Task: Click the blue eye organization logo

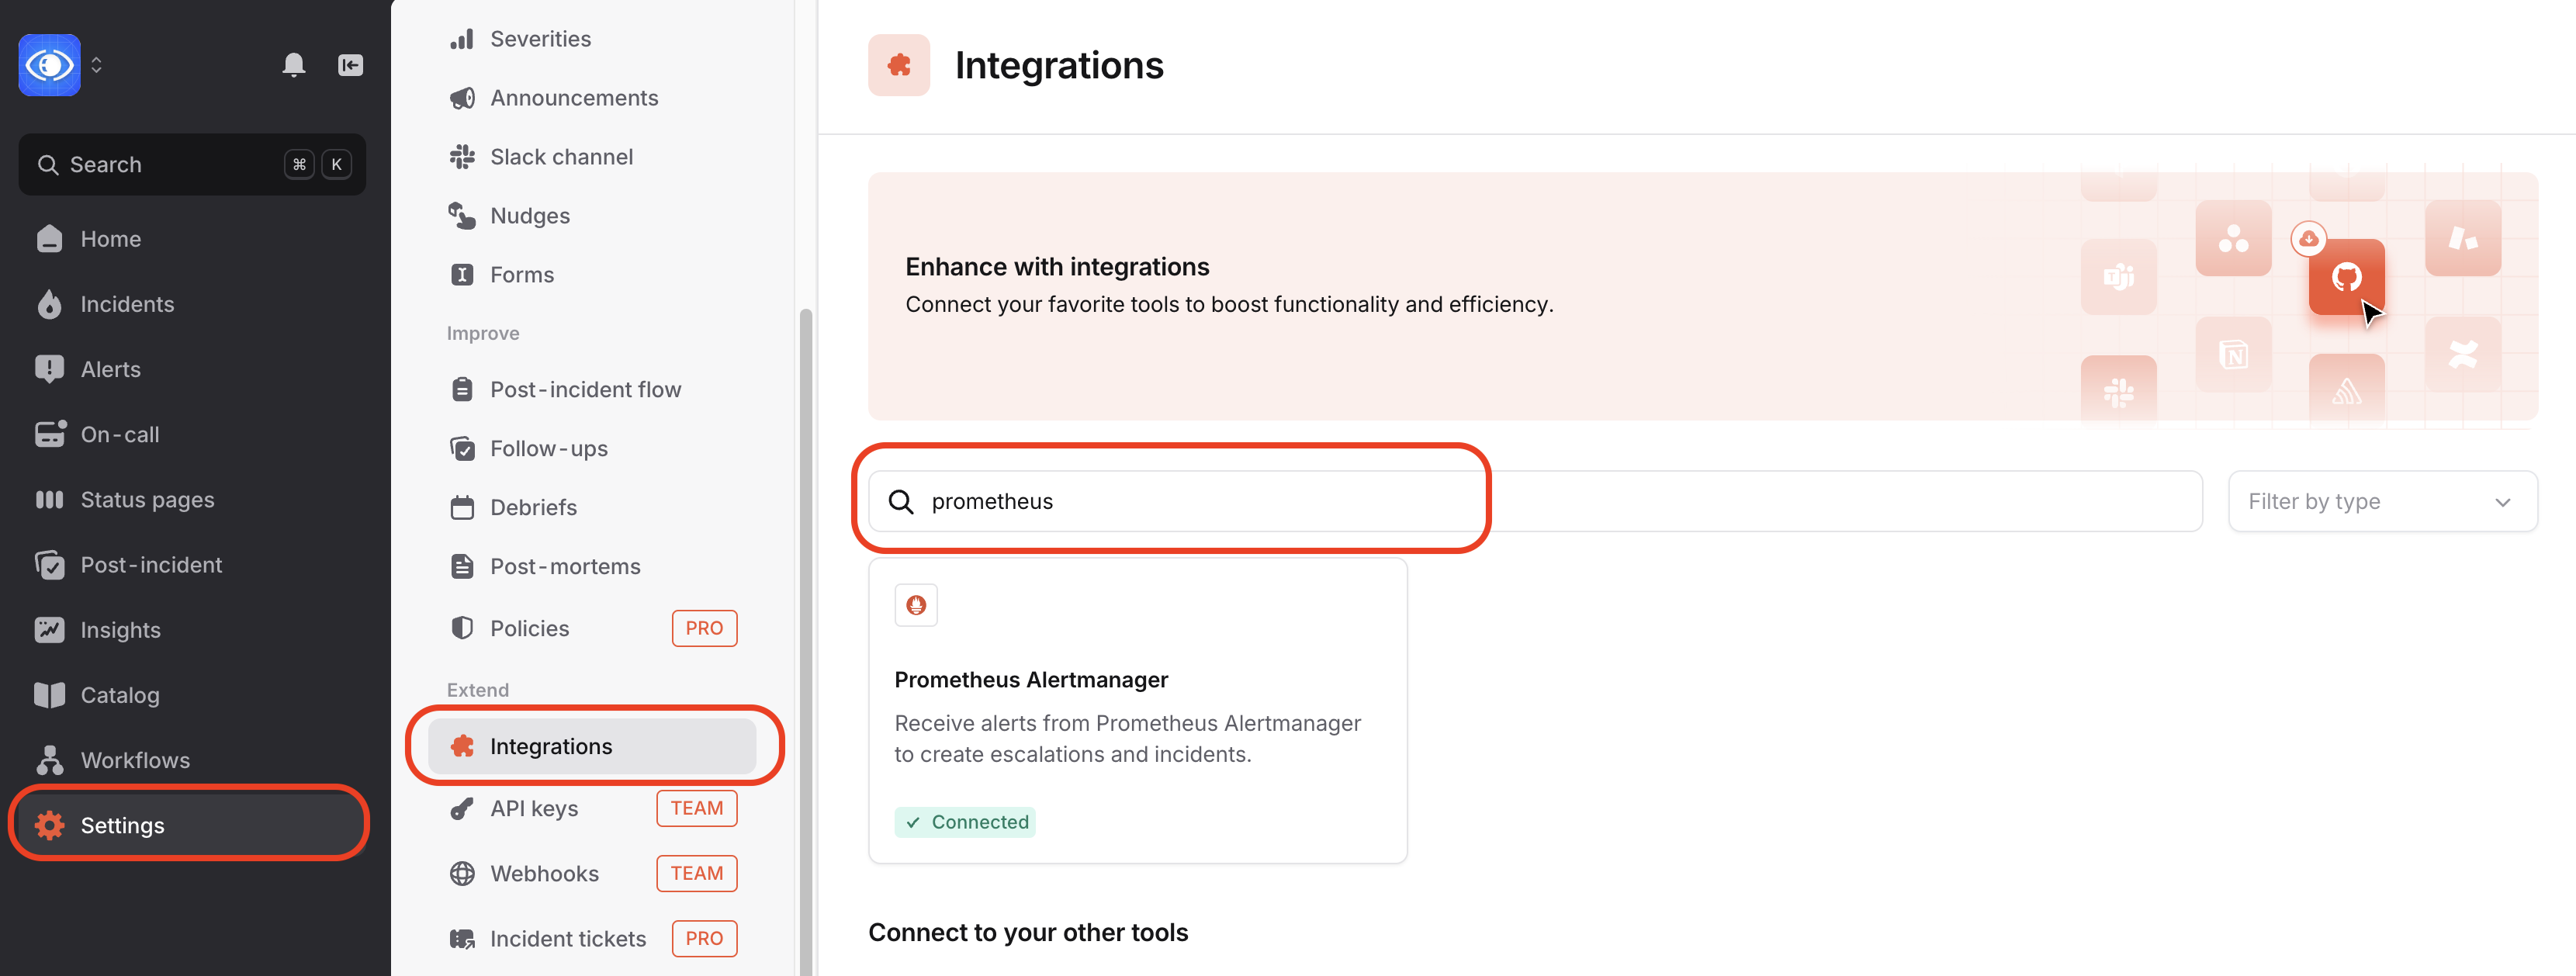Action: click(x=49, y=65)
